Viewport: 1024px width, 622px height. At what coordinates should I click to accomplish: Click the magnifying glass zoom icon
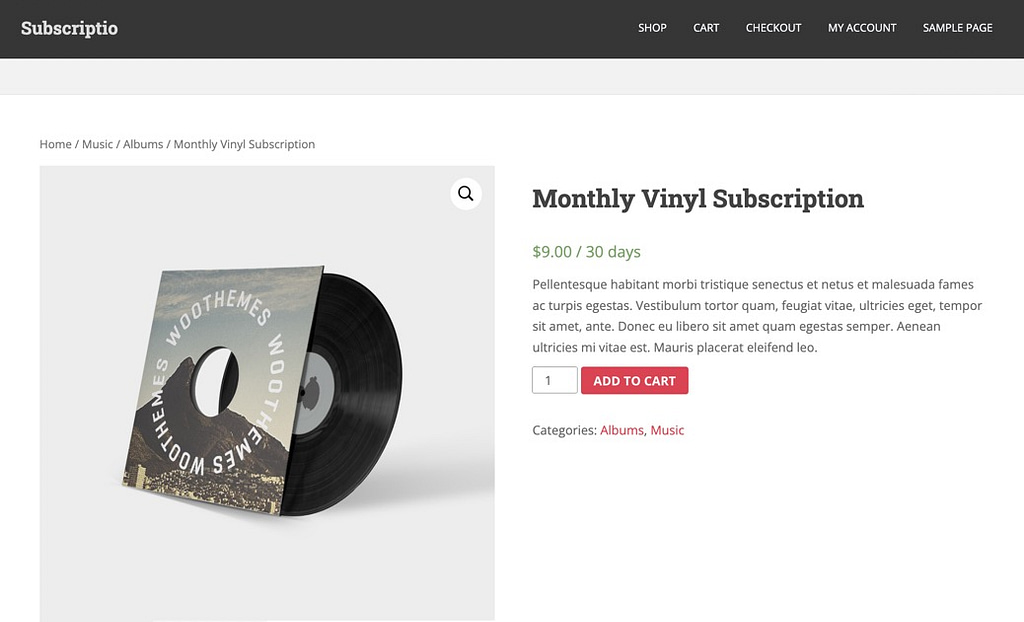click(465, 193)
